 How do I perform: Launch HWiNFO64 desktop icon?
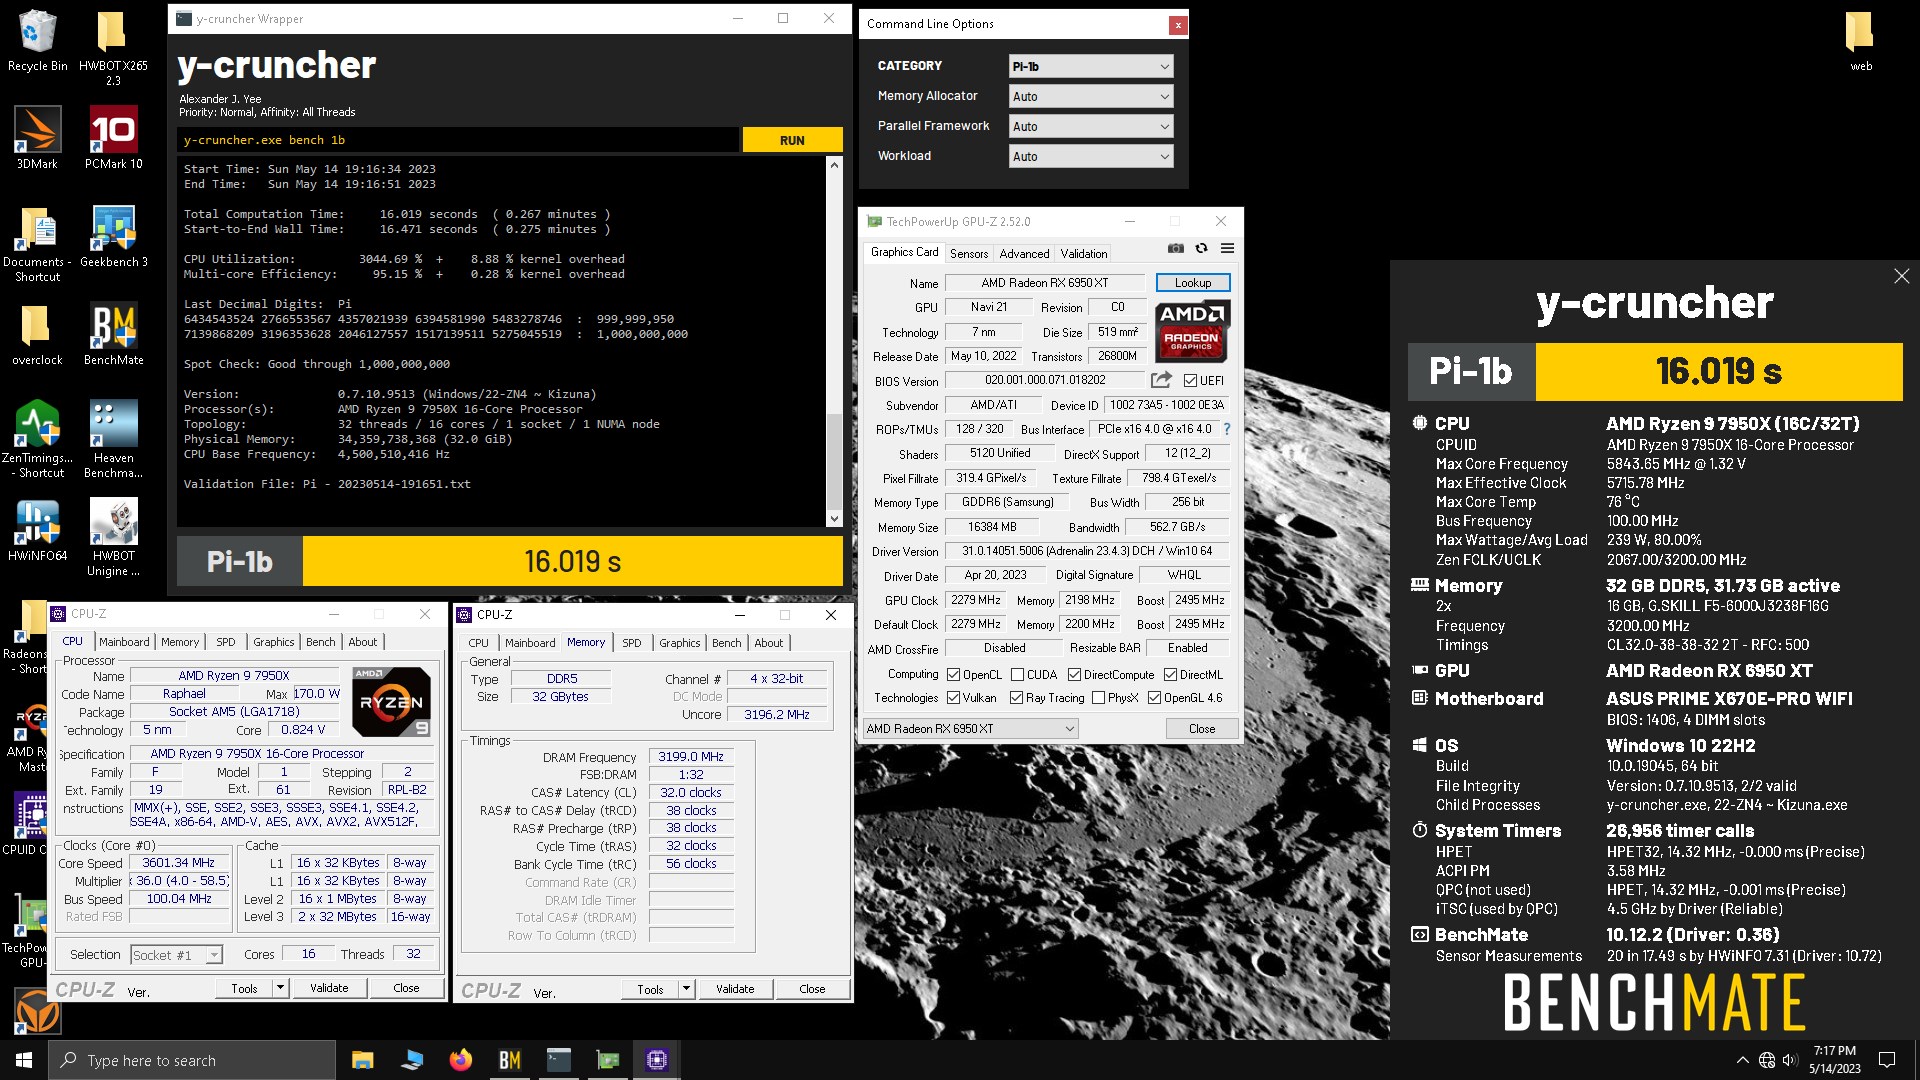[37, 531]
